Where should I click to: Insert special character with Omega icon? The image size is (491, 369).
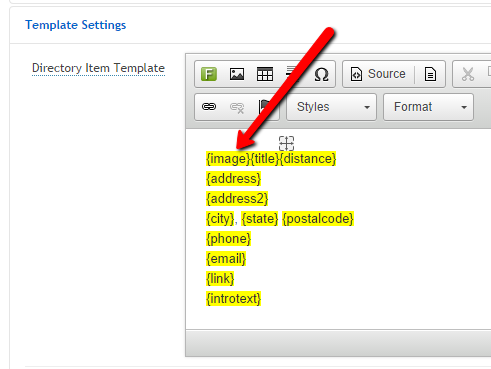click(x=321, y=74)
